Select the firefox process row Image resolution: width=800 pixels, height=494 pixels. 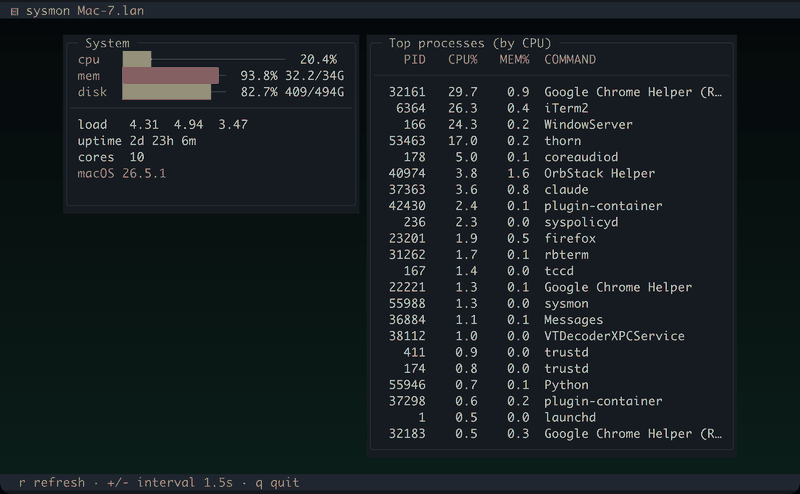point(552,238)
